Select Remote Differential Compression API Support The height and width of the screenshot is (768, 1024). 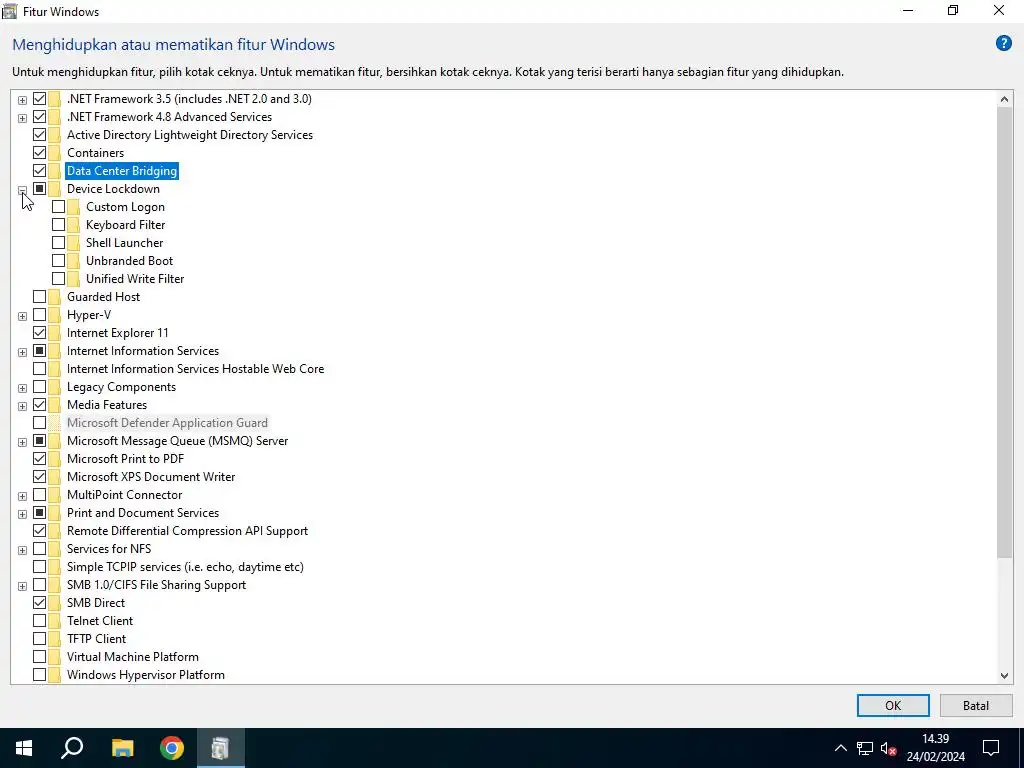(187, 531)
